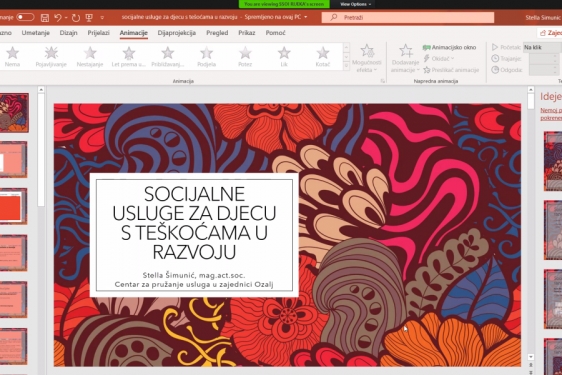562x375 pixels.
Task: Click 'Centar za pružanje usluga' subtitle line
Action: click(194, 284)
